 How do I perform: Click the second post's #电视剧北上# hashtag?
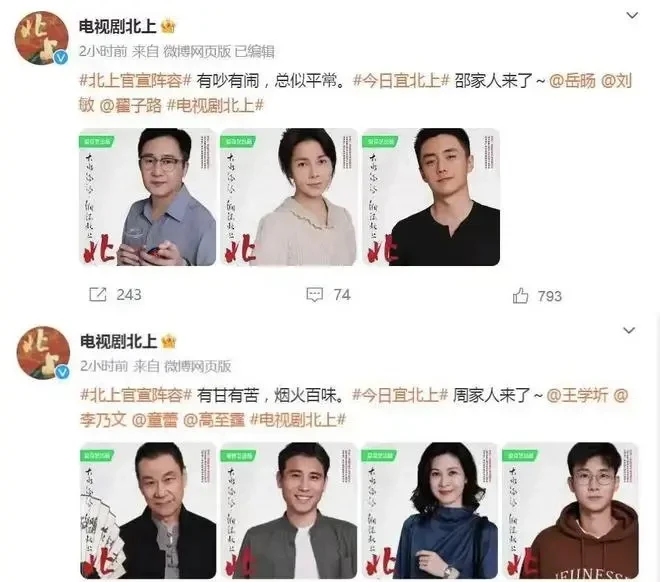point(298,420)
